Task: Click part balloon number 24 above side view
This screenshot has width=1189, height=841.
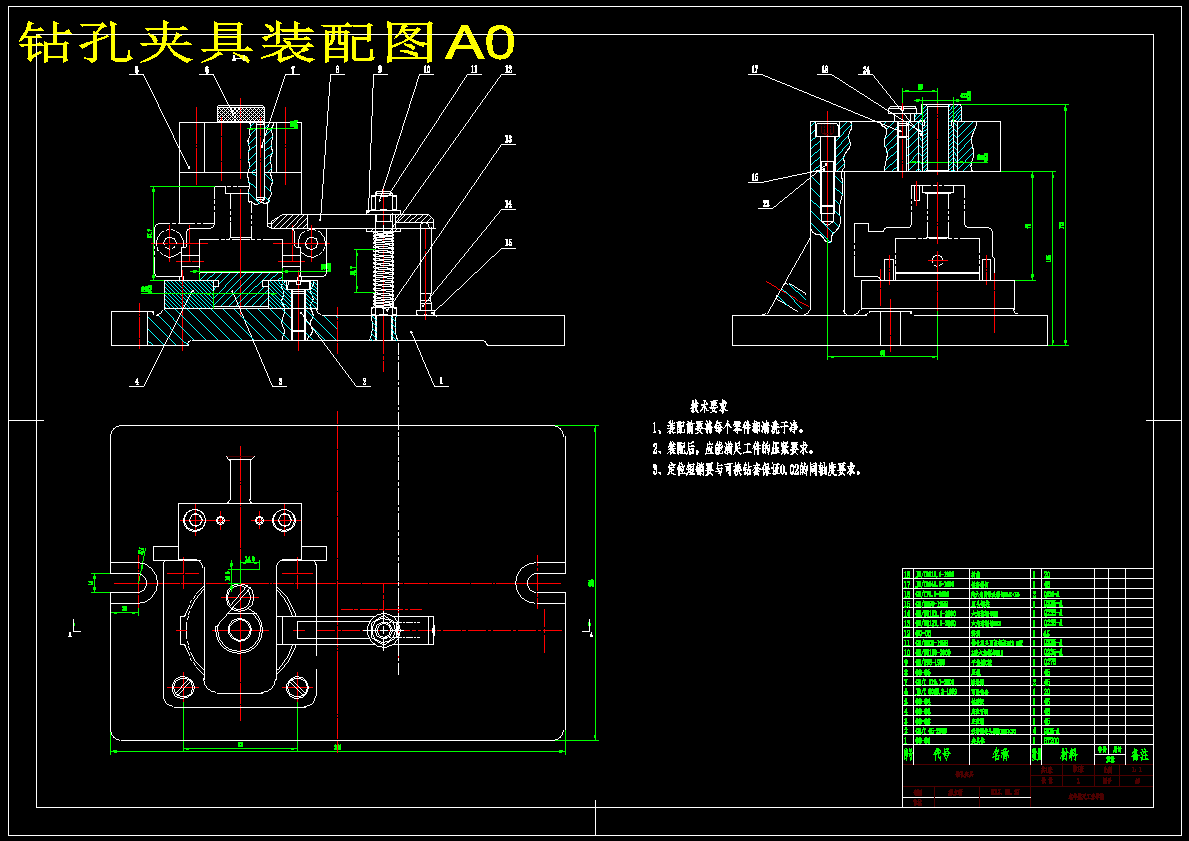Action: point(865,70)
